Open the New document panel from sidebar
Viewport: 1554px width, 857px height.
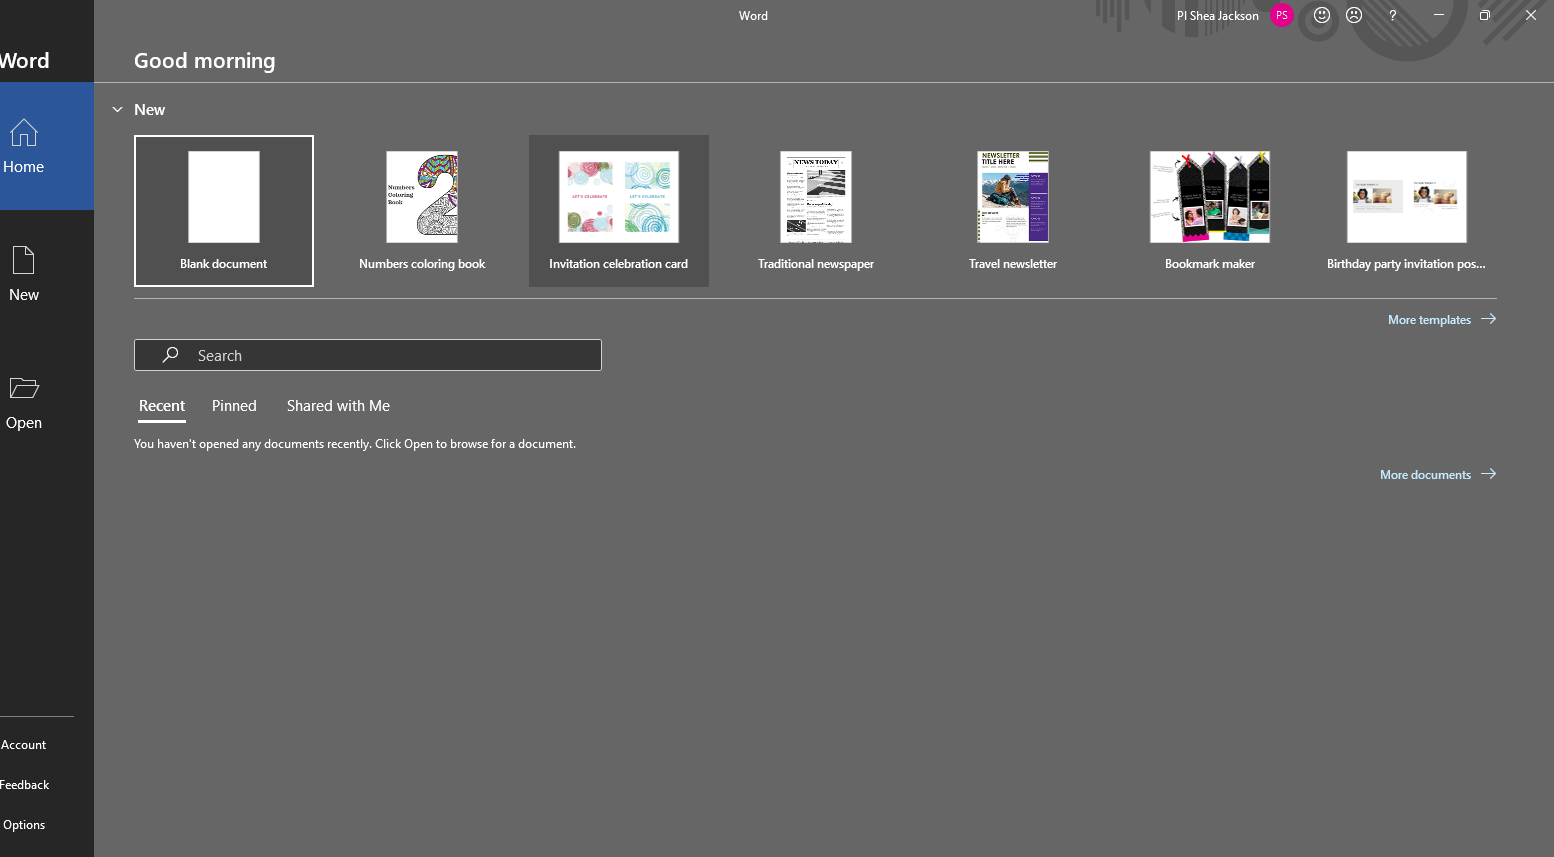[23, 261]
